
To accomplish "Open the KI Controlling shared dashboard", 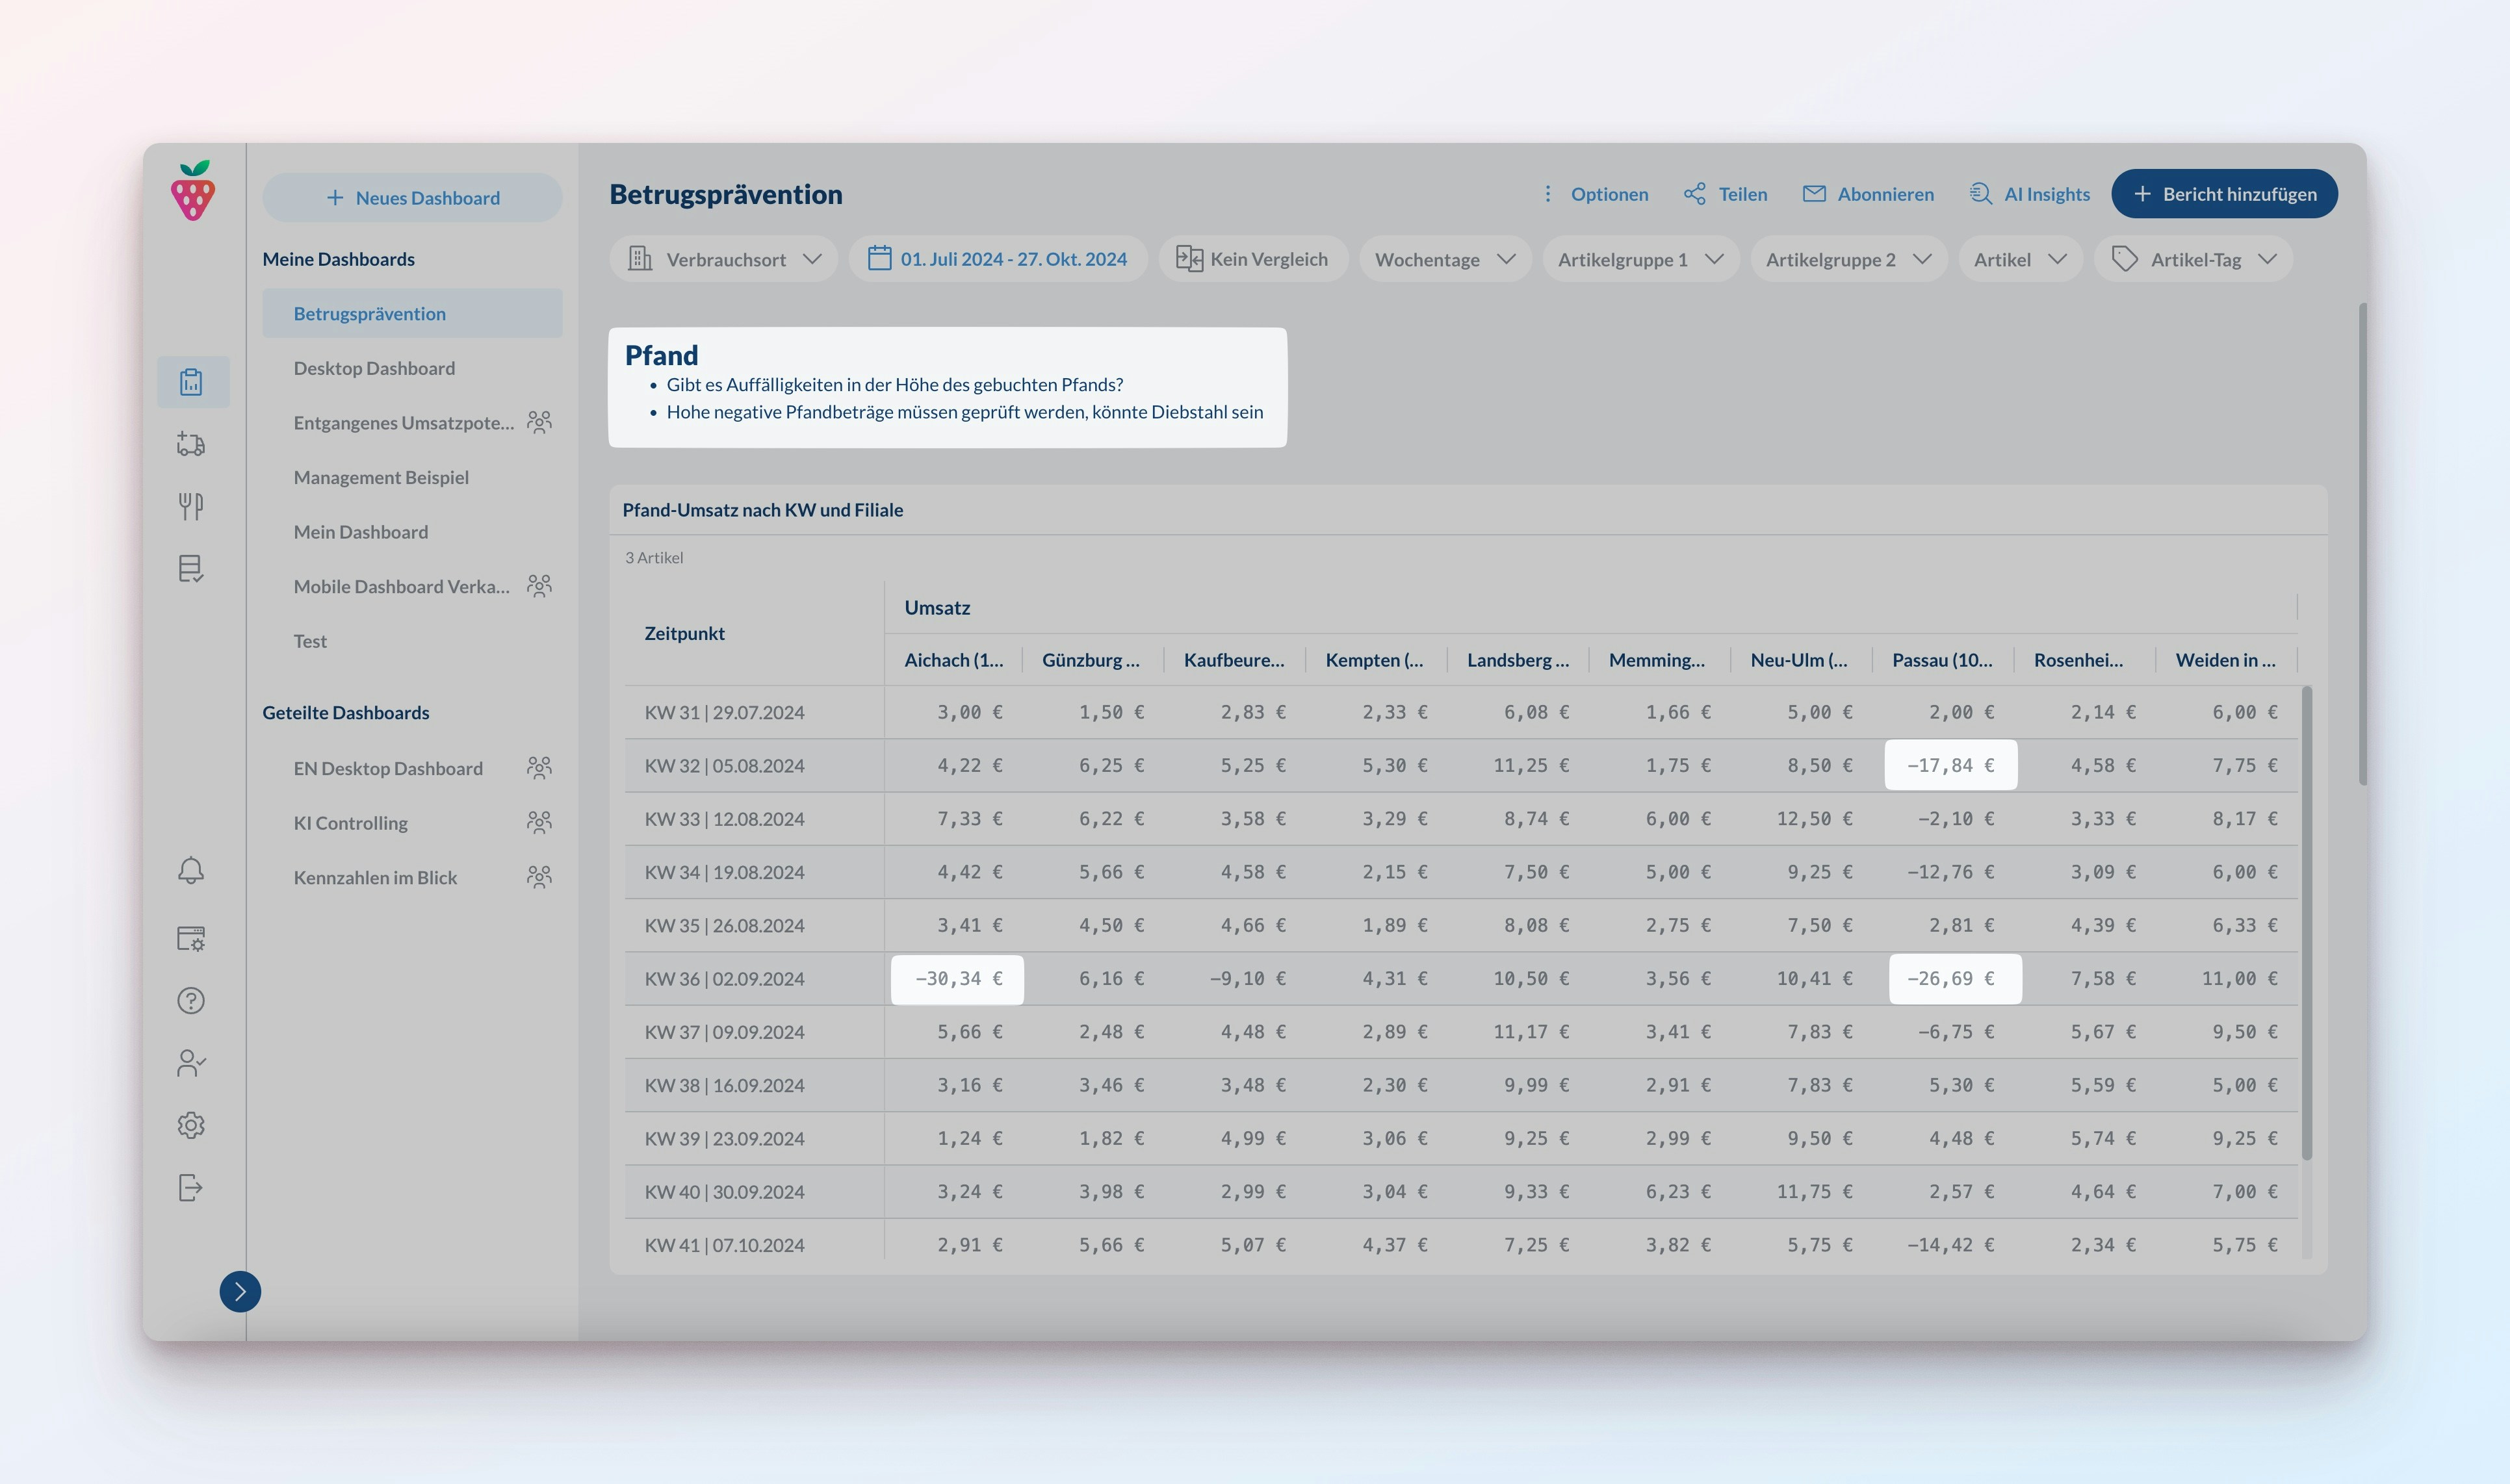I will click(x=351, y=823).
